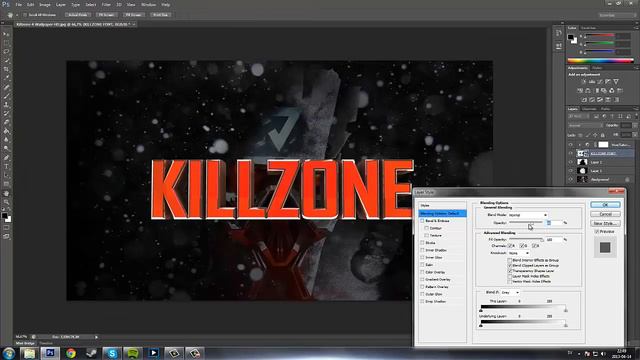640x360 pixels.
Task: Open the Color panel options menu
Action: coord(636,28)
